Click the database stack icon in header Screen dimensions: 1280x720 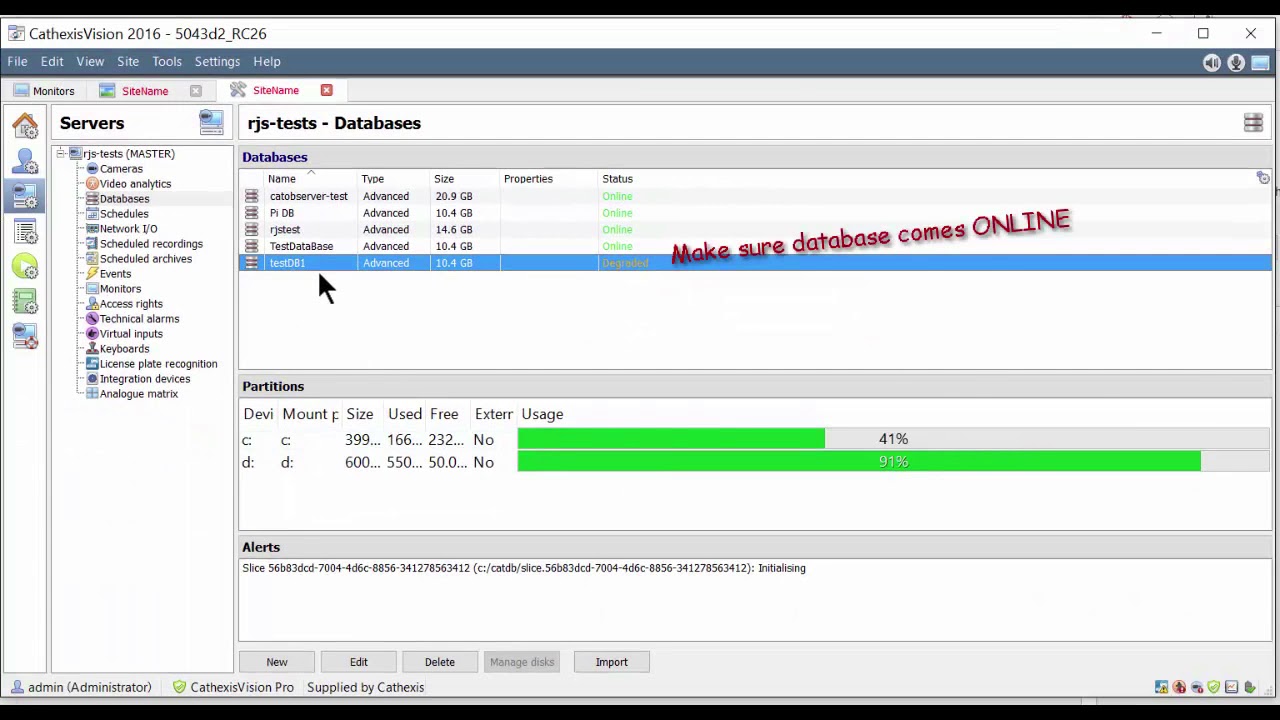coord(1253,123)
